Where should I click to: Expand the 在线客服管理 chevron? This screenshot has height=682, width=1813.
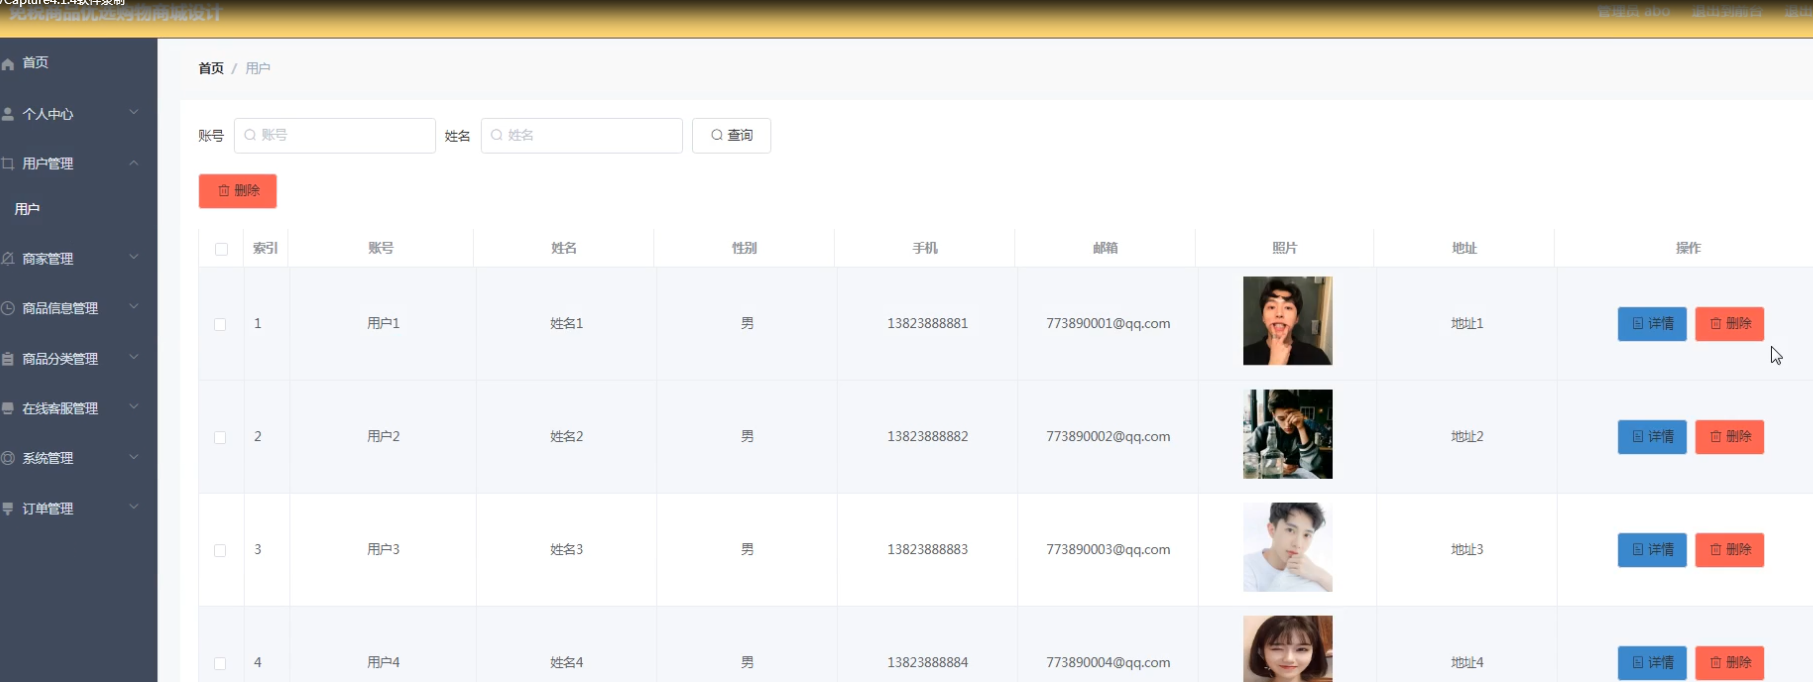point(134,407)
